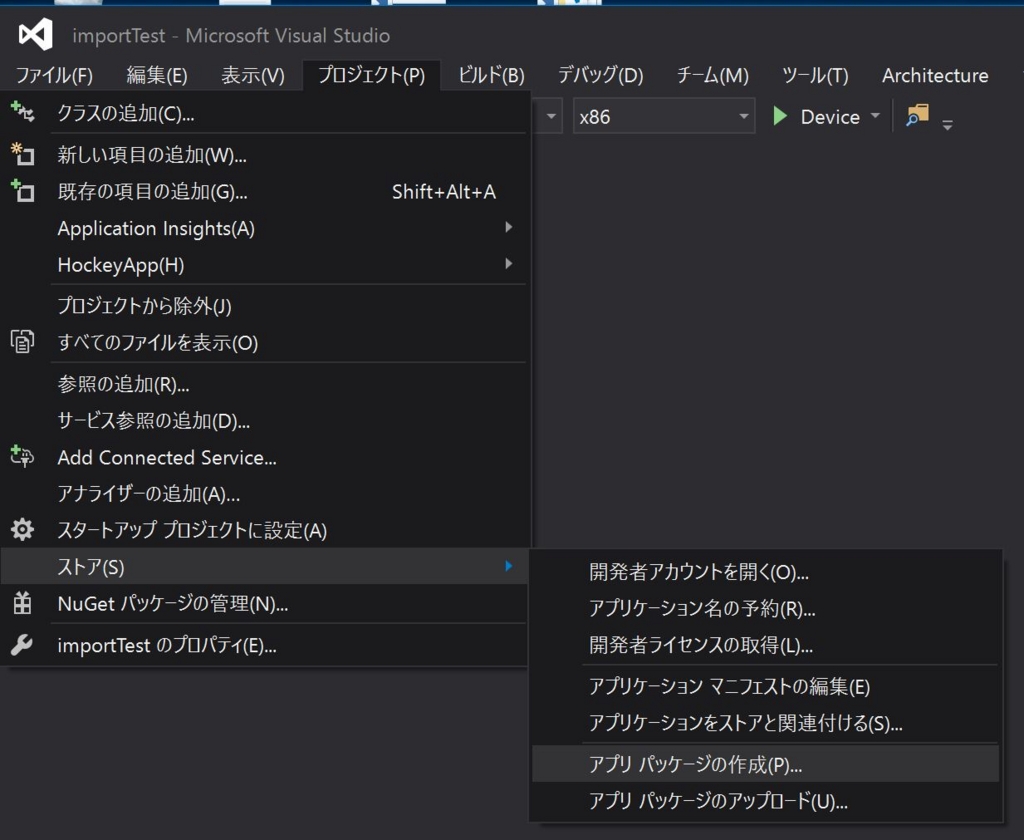The height and width of the screenshot is (840, 1024).
Task: Choose アプリケーションをストアと関連付ける(S)...
Action: click(x=765, y=722)
